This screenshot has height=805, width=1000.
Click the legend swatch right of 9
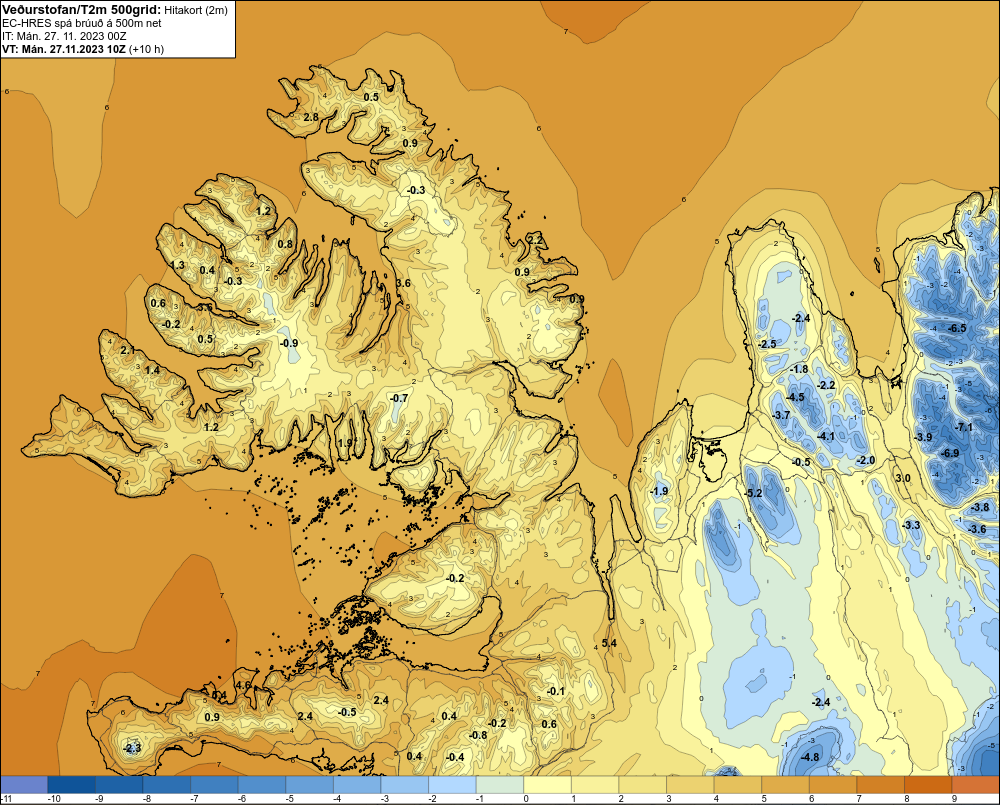point(976,785)
